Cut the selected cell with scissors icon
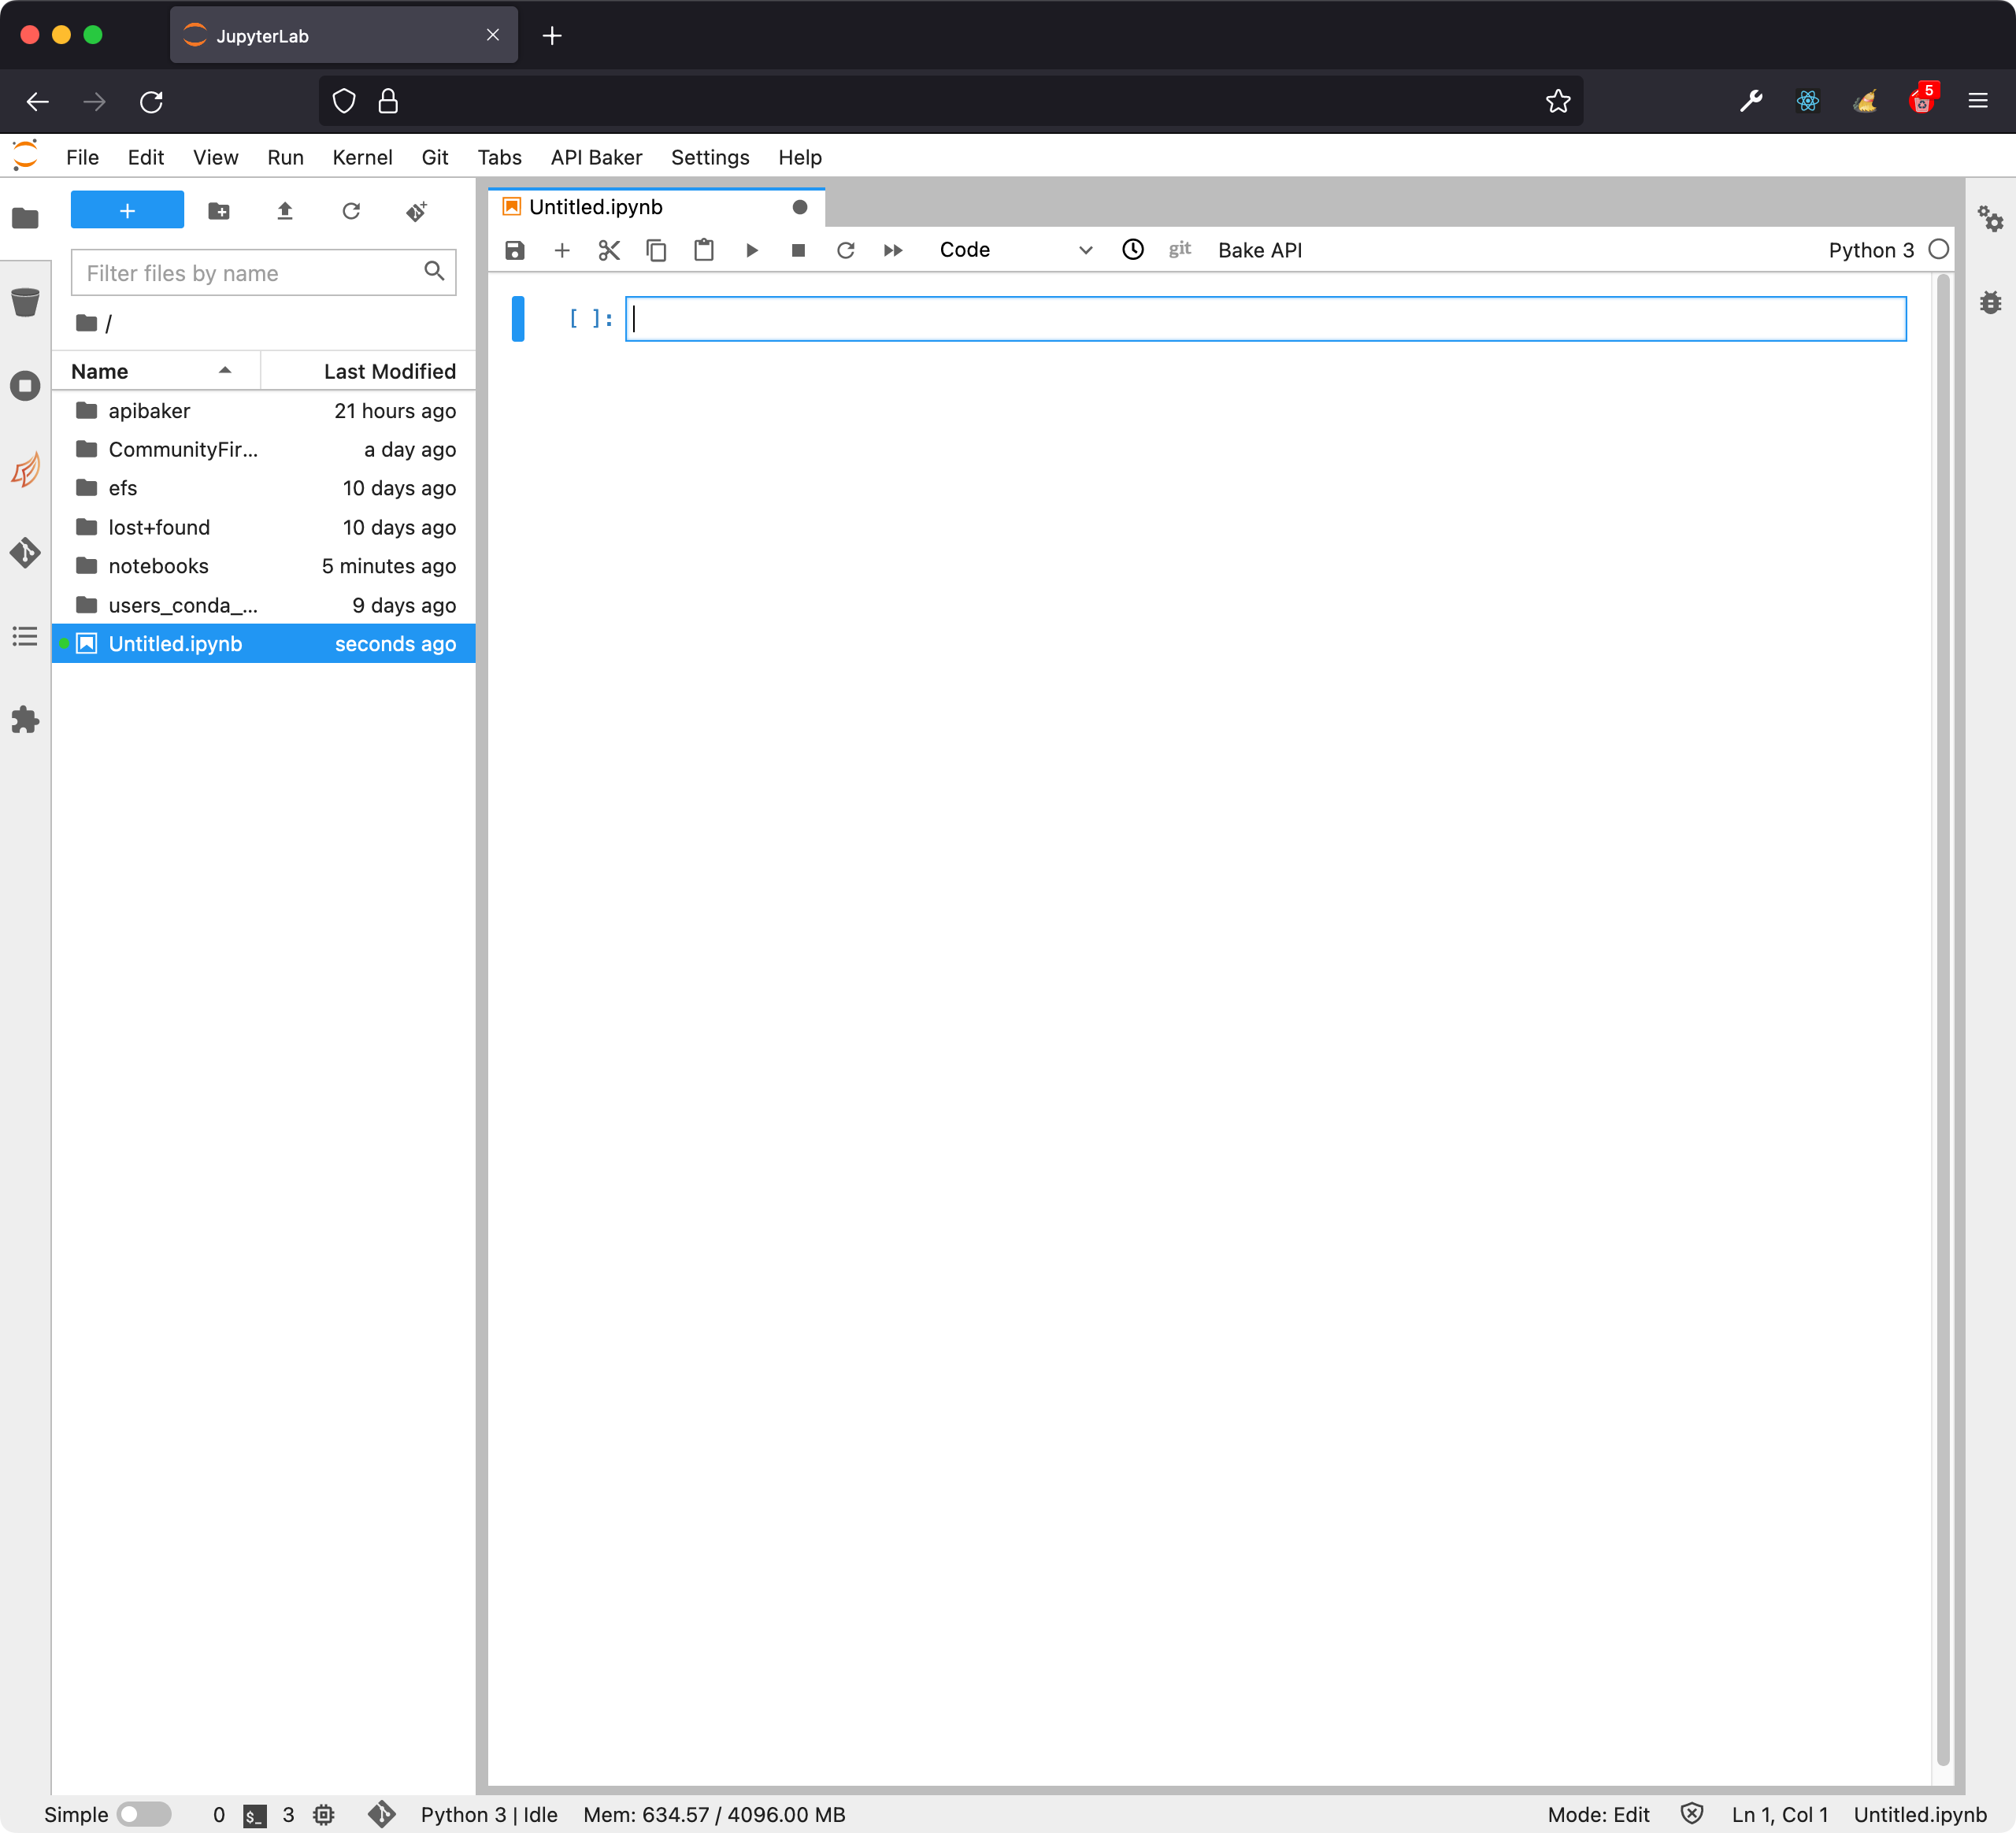The width and height of the screenshot is (2016, 1833). [x=609, y=250]
